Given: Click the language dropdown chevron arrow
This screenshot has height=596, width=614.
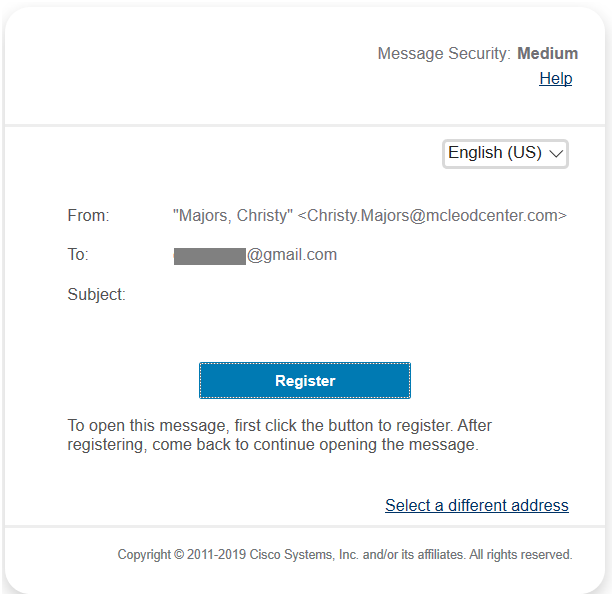Looking at the screenshot, I should coord(557,154).
